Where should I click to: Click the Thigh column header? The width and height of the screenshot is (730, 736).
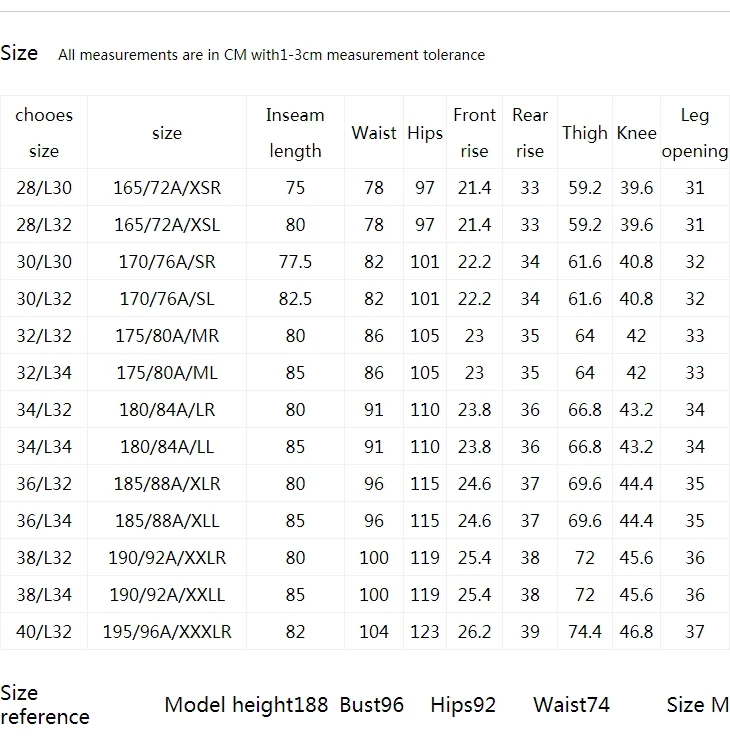584,133
